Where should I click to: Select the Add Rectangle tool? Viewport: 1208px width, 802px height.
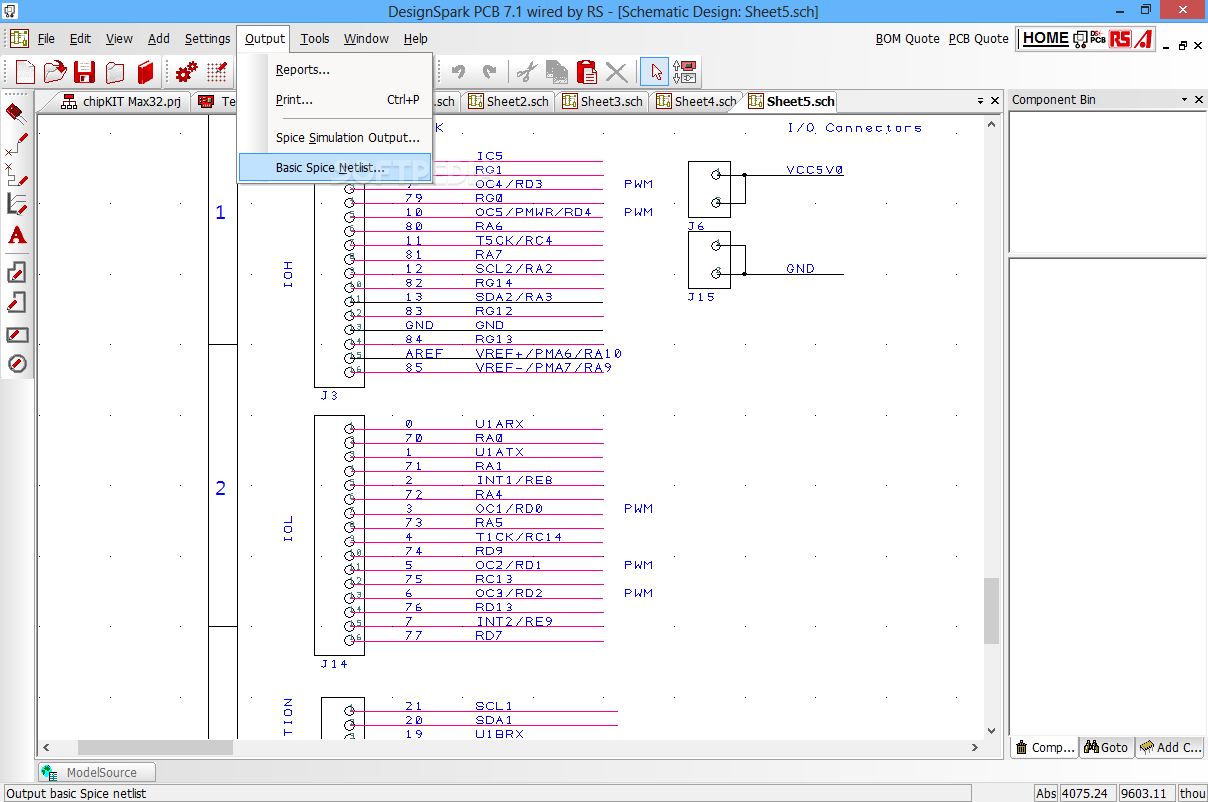[16, 334]
